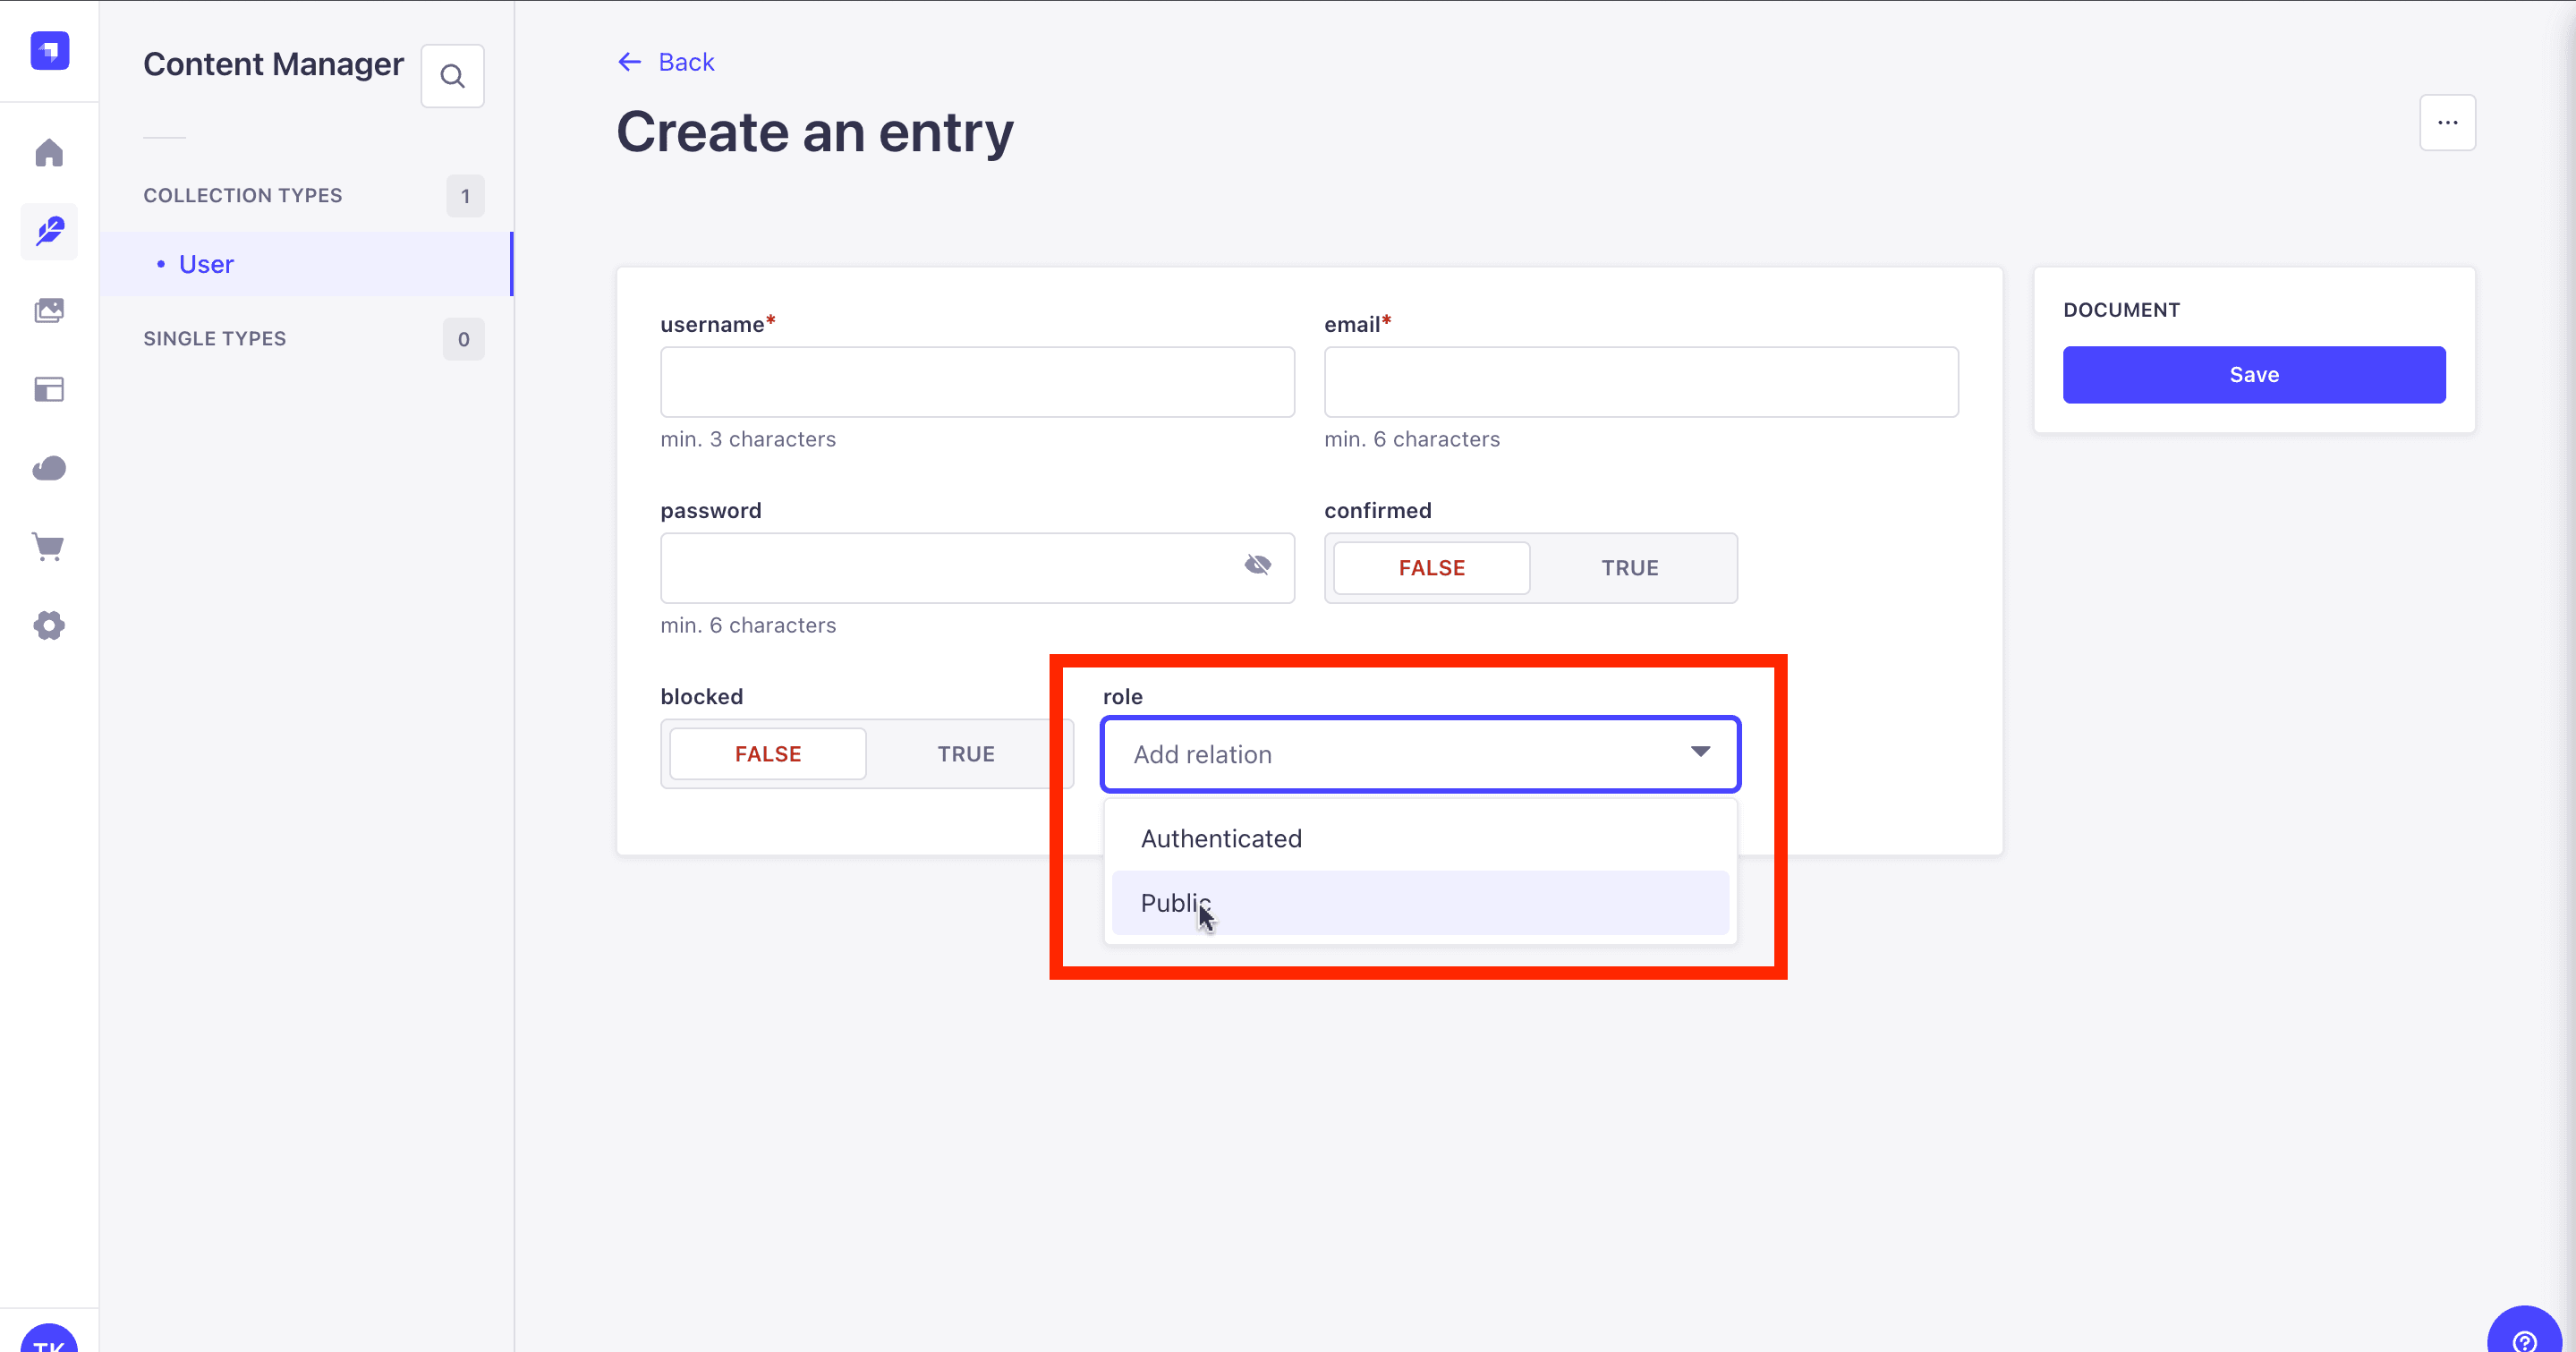The height and width of the screenshot is (1352, 2576).
Task: Open the User collection type
Action: [206, 264]
